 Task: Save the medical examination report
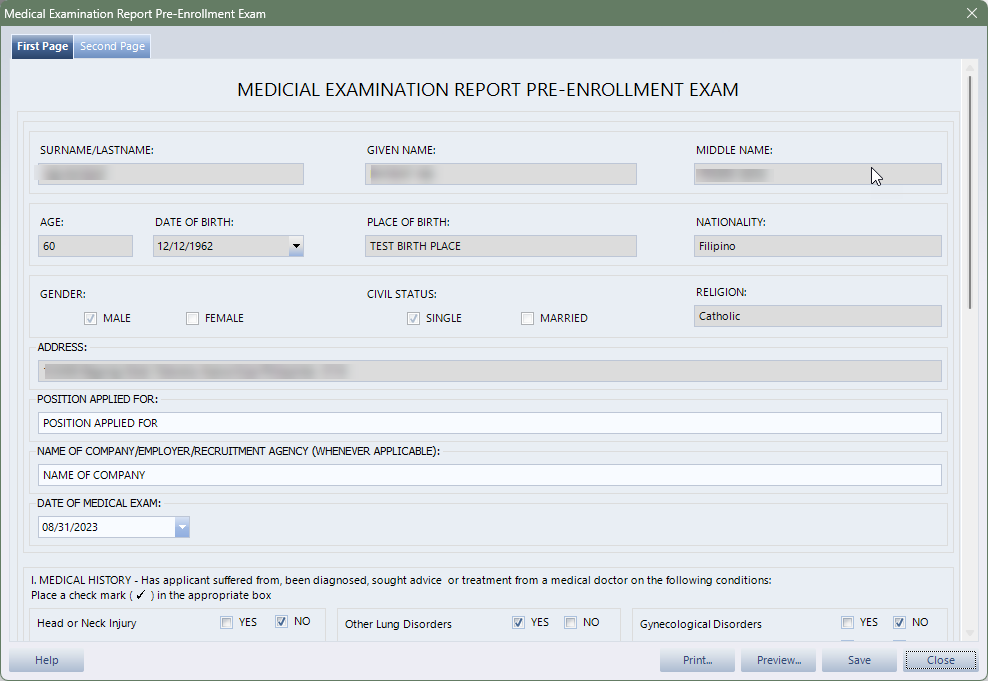858,660
